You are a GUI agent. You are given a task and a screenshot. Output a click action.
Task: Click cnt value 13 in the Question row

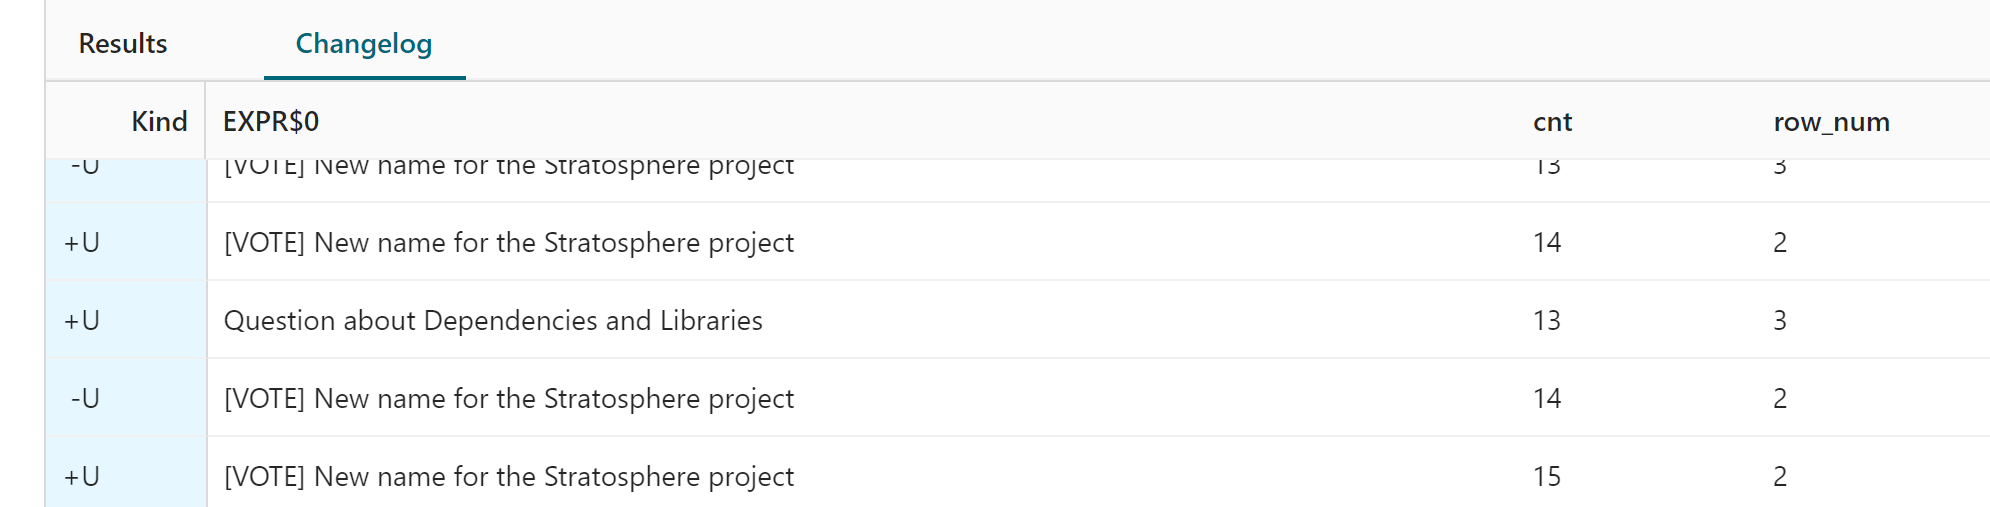click(x=1547, y=320)
